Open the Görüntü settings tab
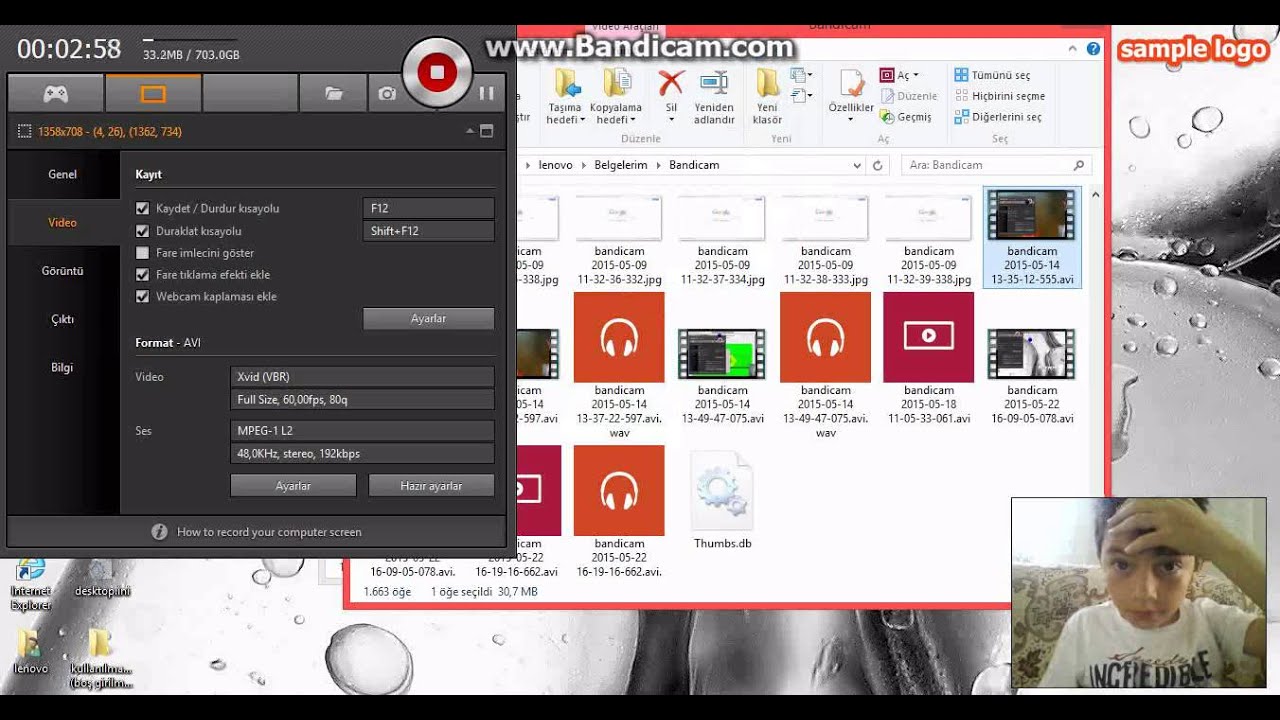1280x720 pixels. 62,271
